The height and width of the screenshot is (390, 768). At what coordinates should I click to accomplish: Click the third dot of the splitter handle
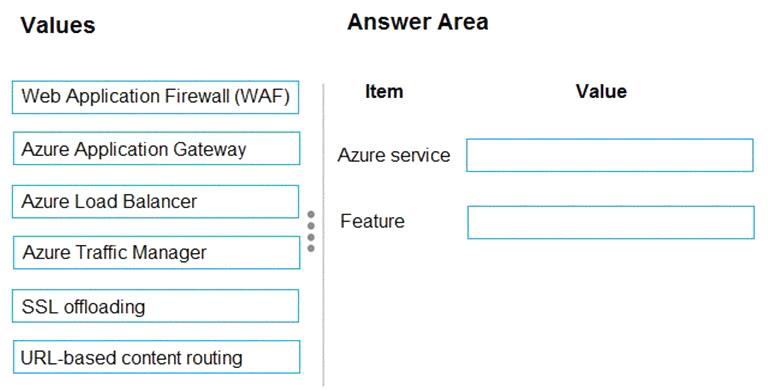tap(311, 237)
